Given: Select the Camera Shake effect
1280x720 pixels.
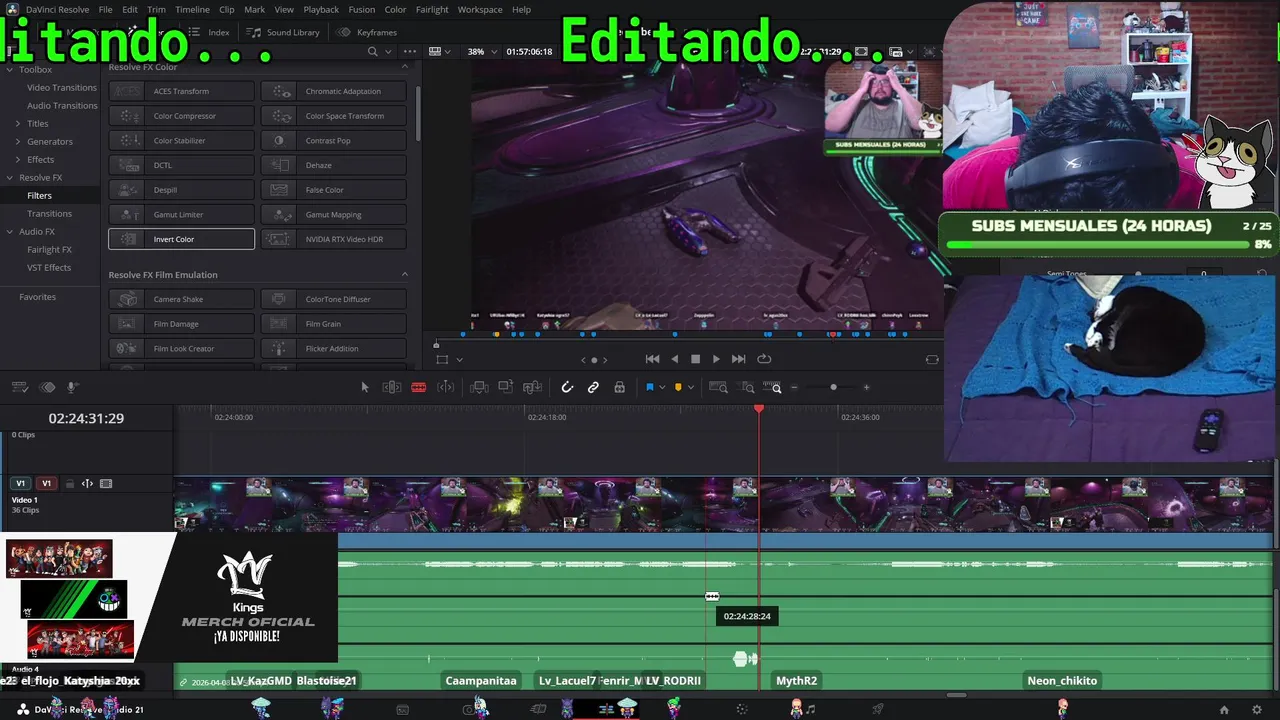Looking at the screenshot, I should click(x=181, y=299).
